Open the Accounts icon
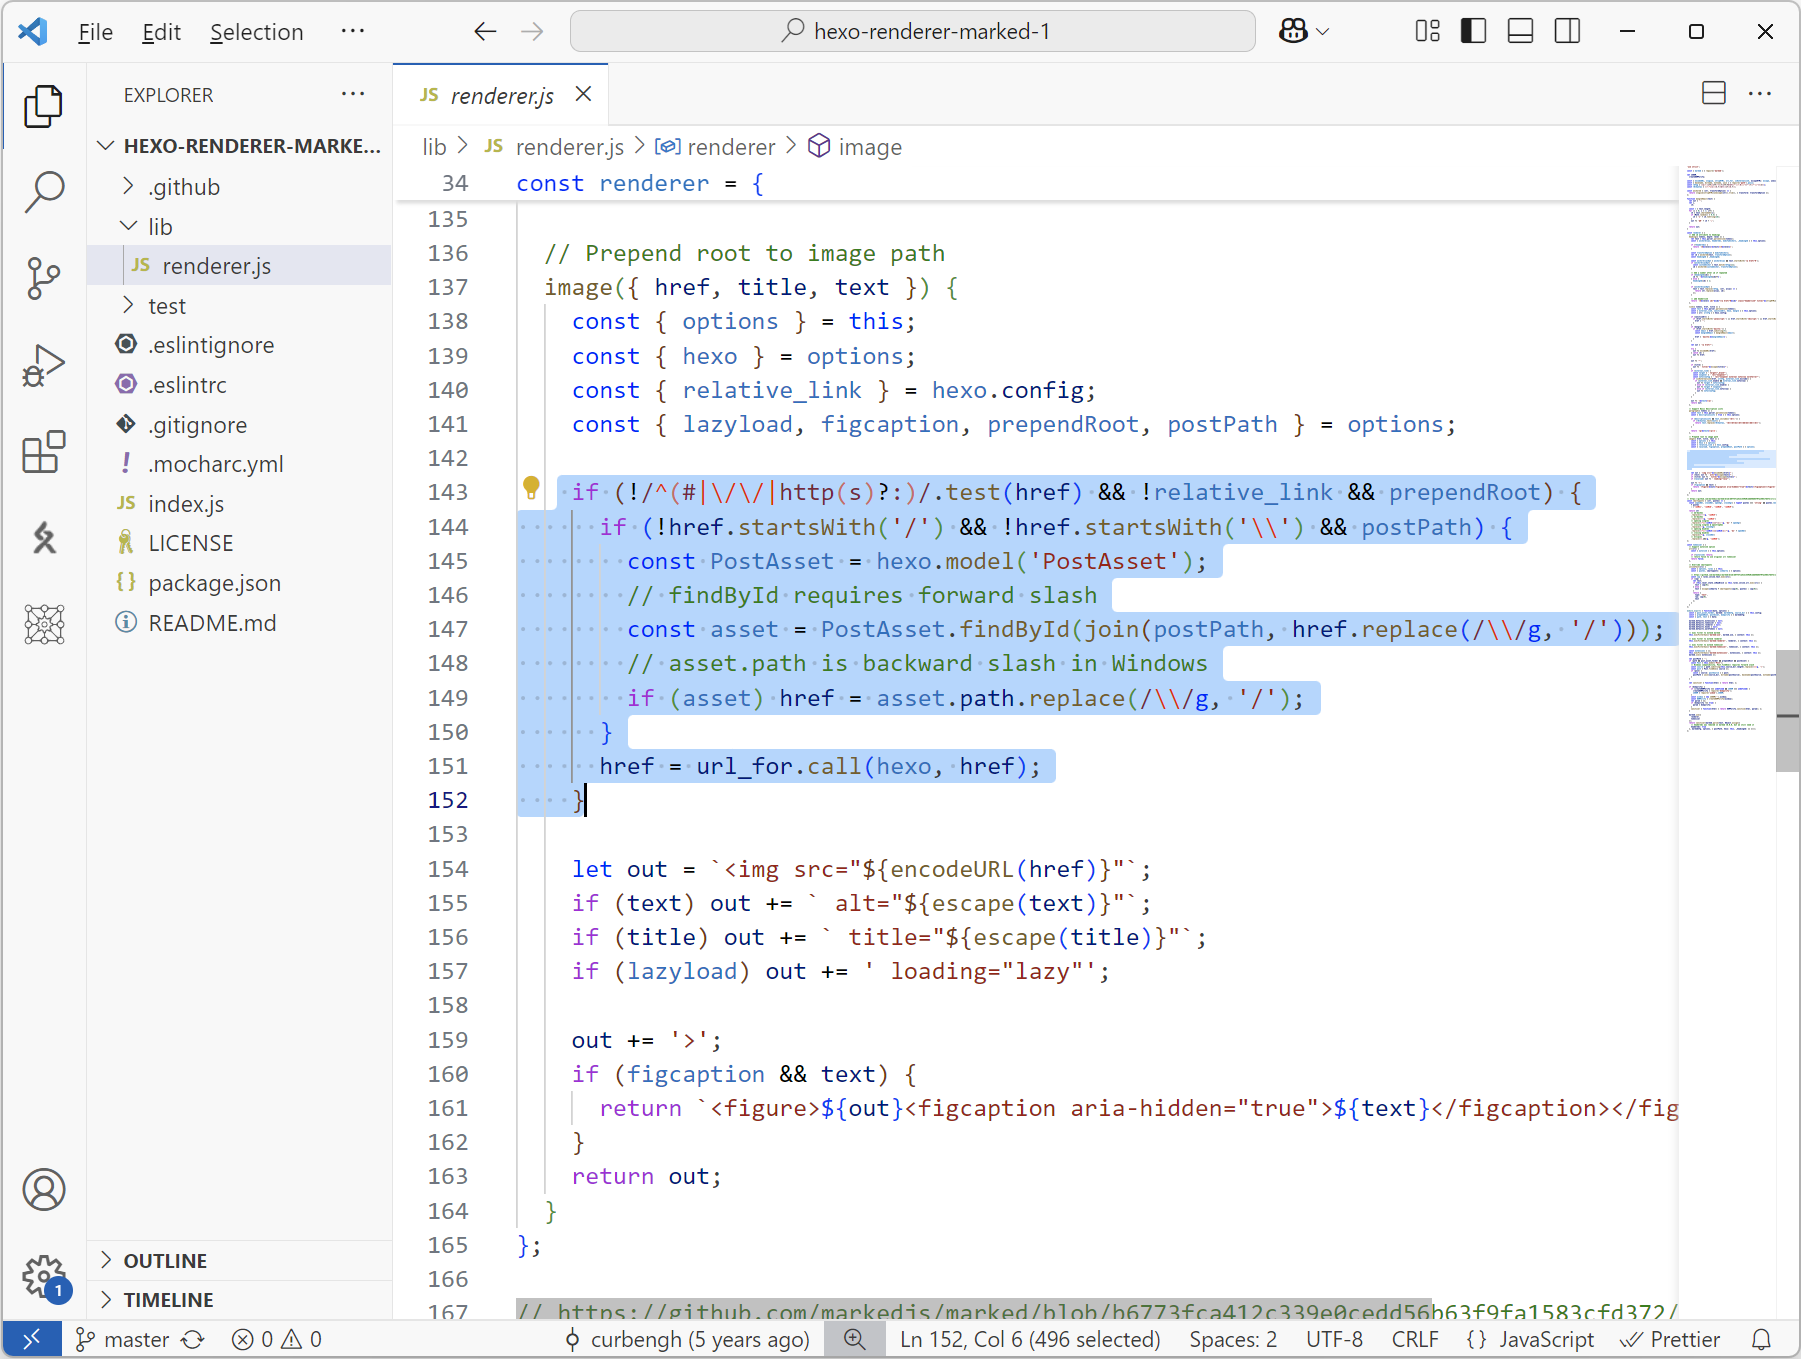The width and height of the screenshot is (1801, 1359). 44,1189
